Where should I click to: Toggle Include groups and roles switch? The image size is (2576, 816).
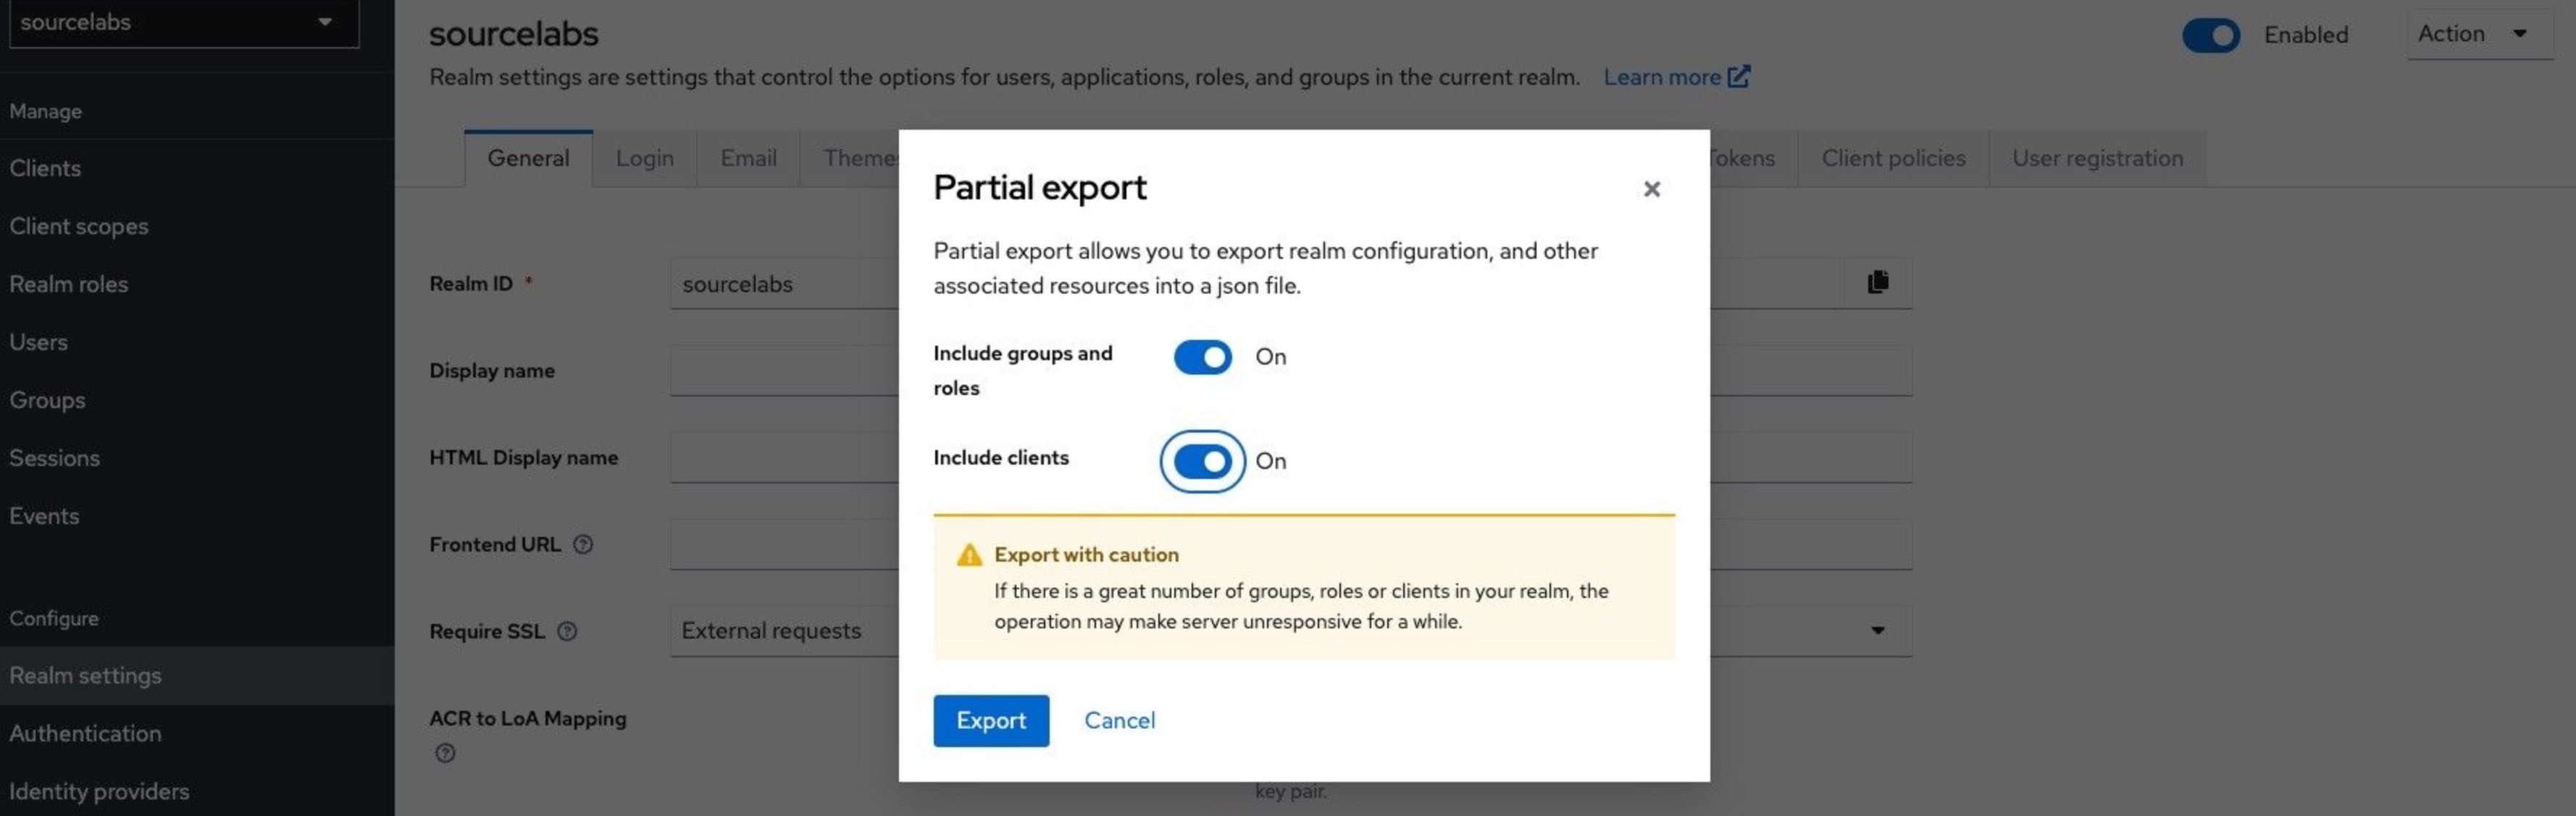(1202, 357)
